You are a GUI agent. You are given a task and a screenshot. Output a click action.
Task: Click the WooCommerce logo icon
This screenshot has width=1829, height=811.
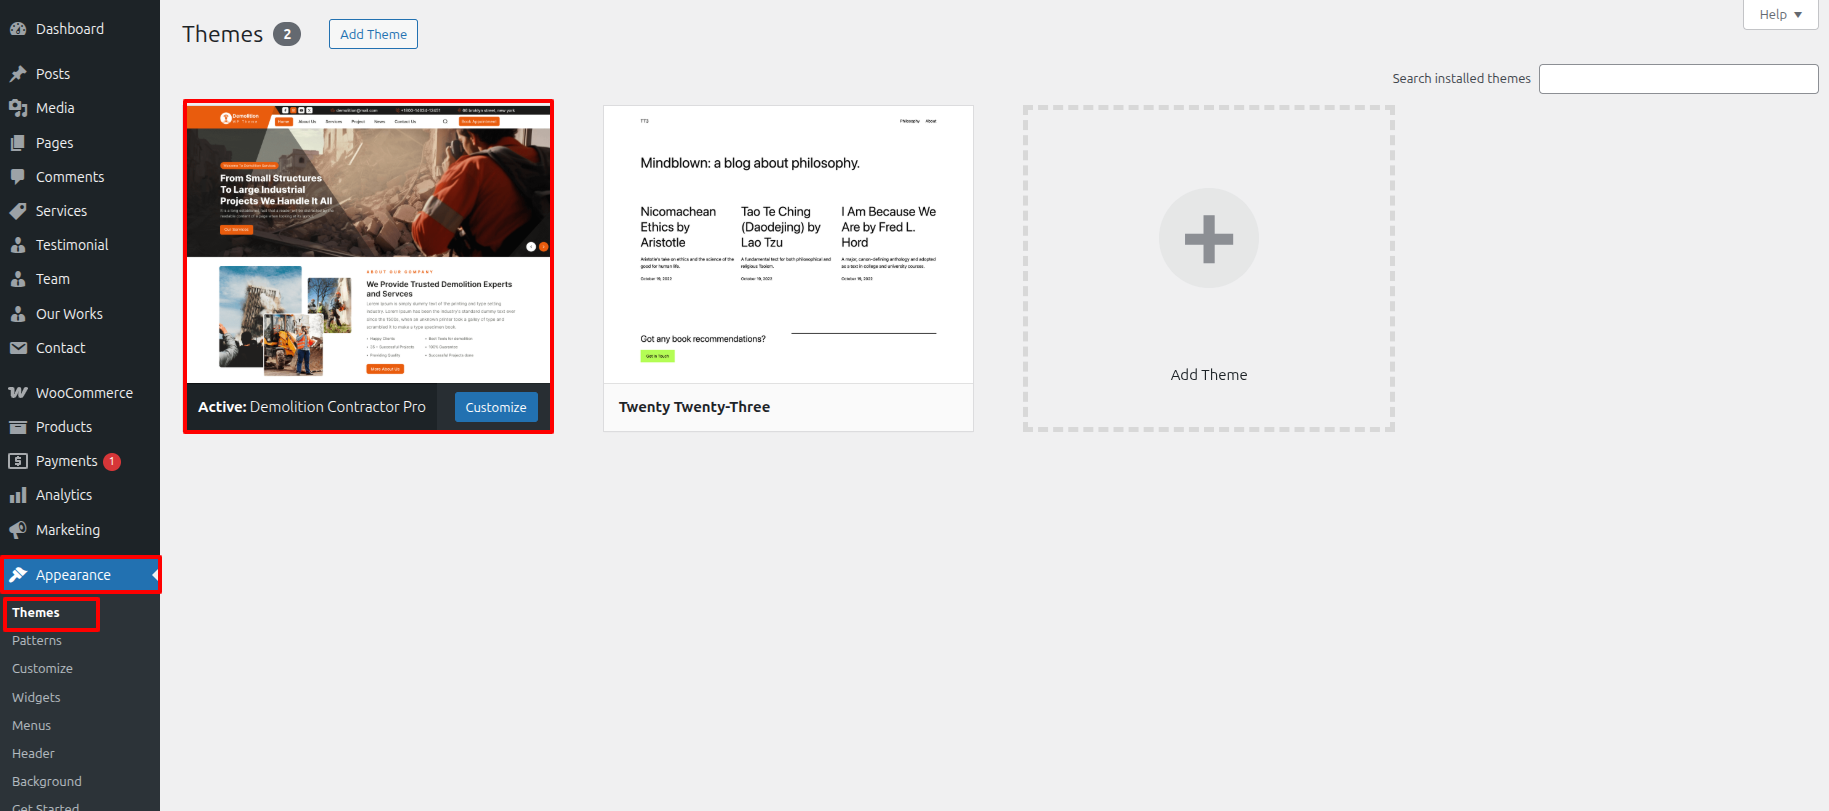coord(18,393)
